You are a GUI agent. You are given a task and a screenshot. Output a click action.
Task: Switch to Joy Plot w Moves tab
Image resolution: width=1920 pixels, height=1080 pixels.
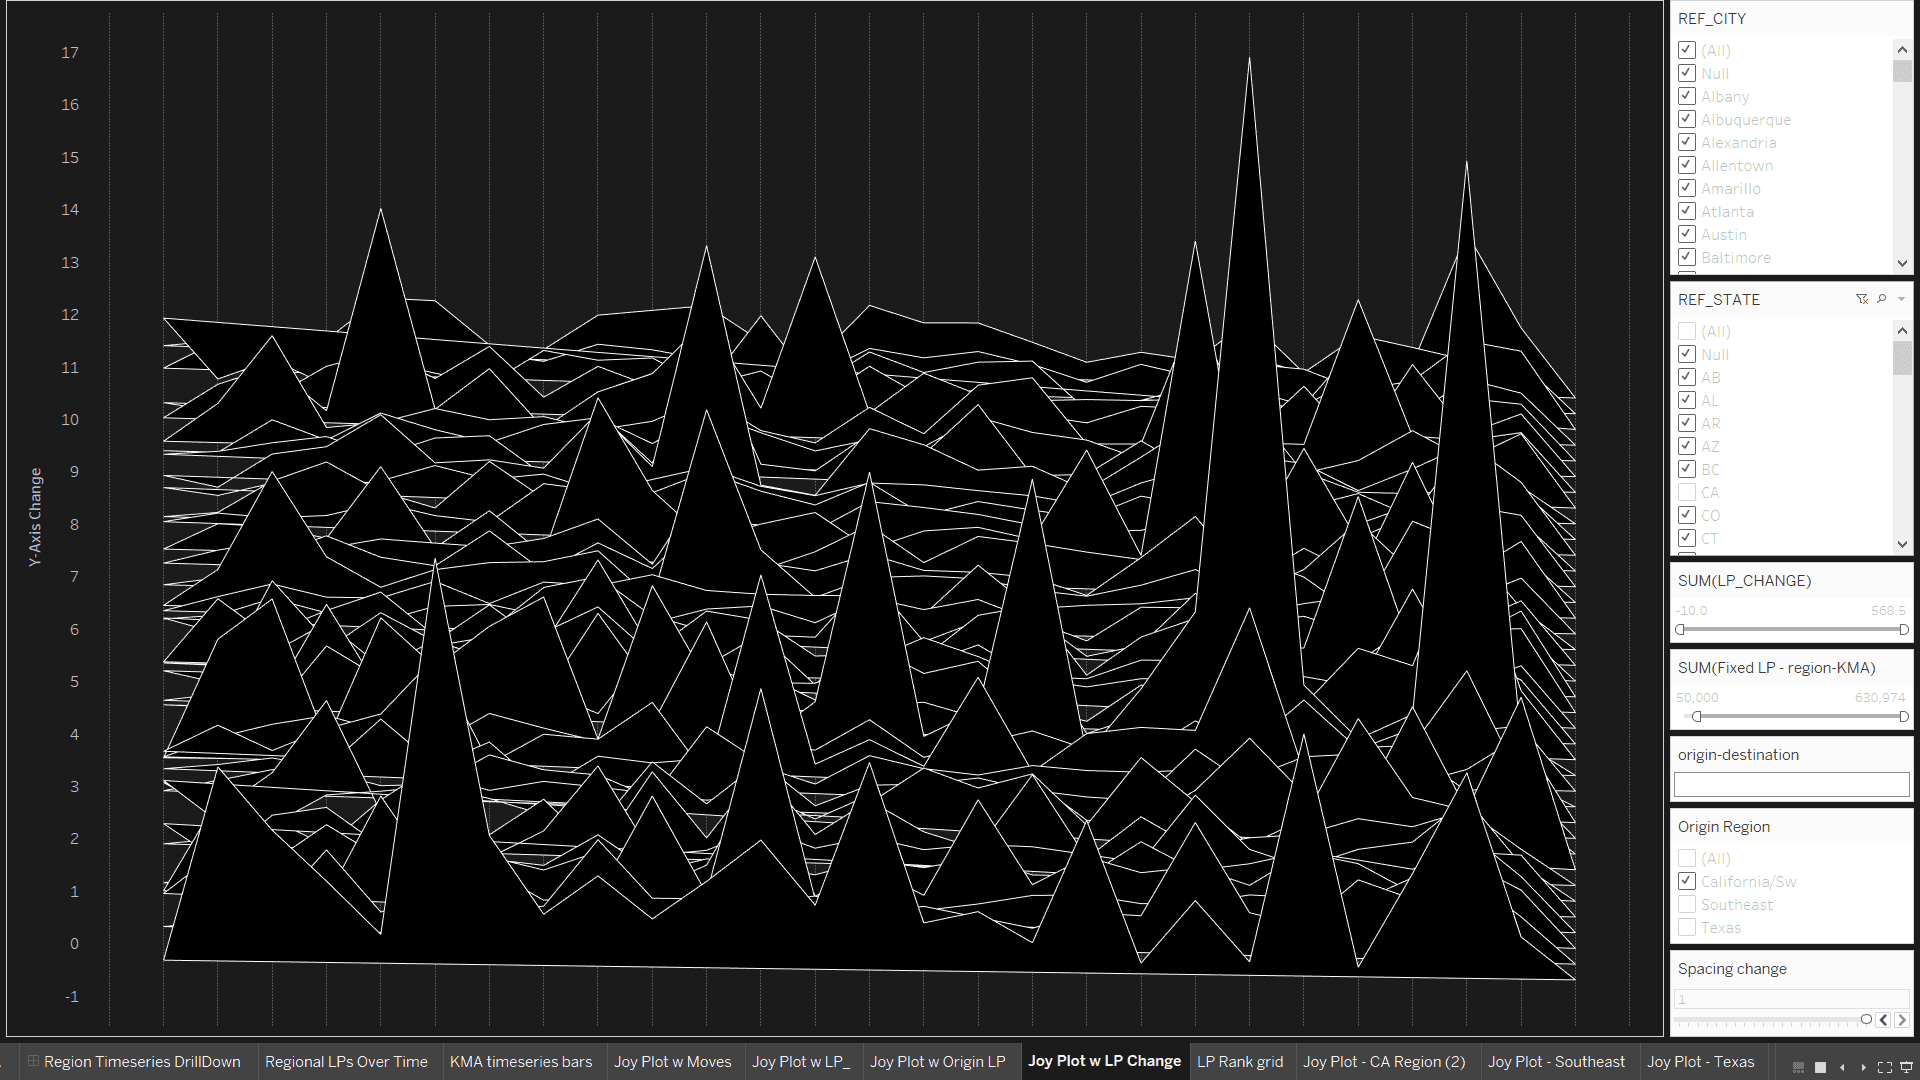673,1061
